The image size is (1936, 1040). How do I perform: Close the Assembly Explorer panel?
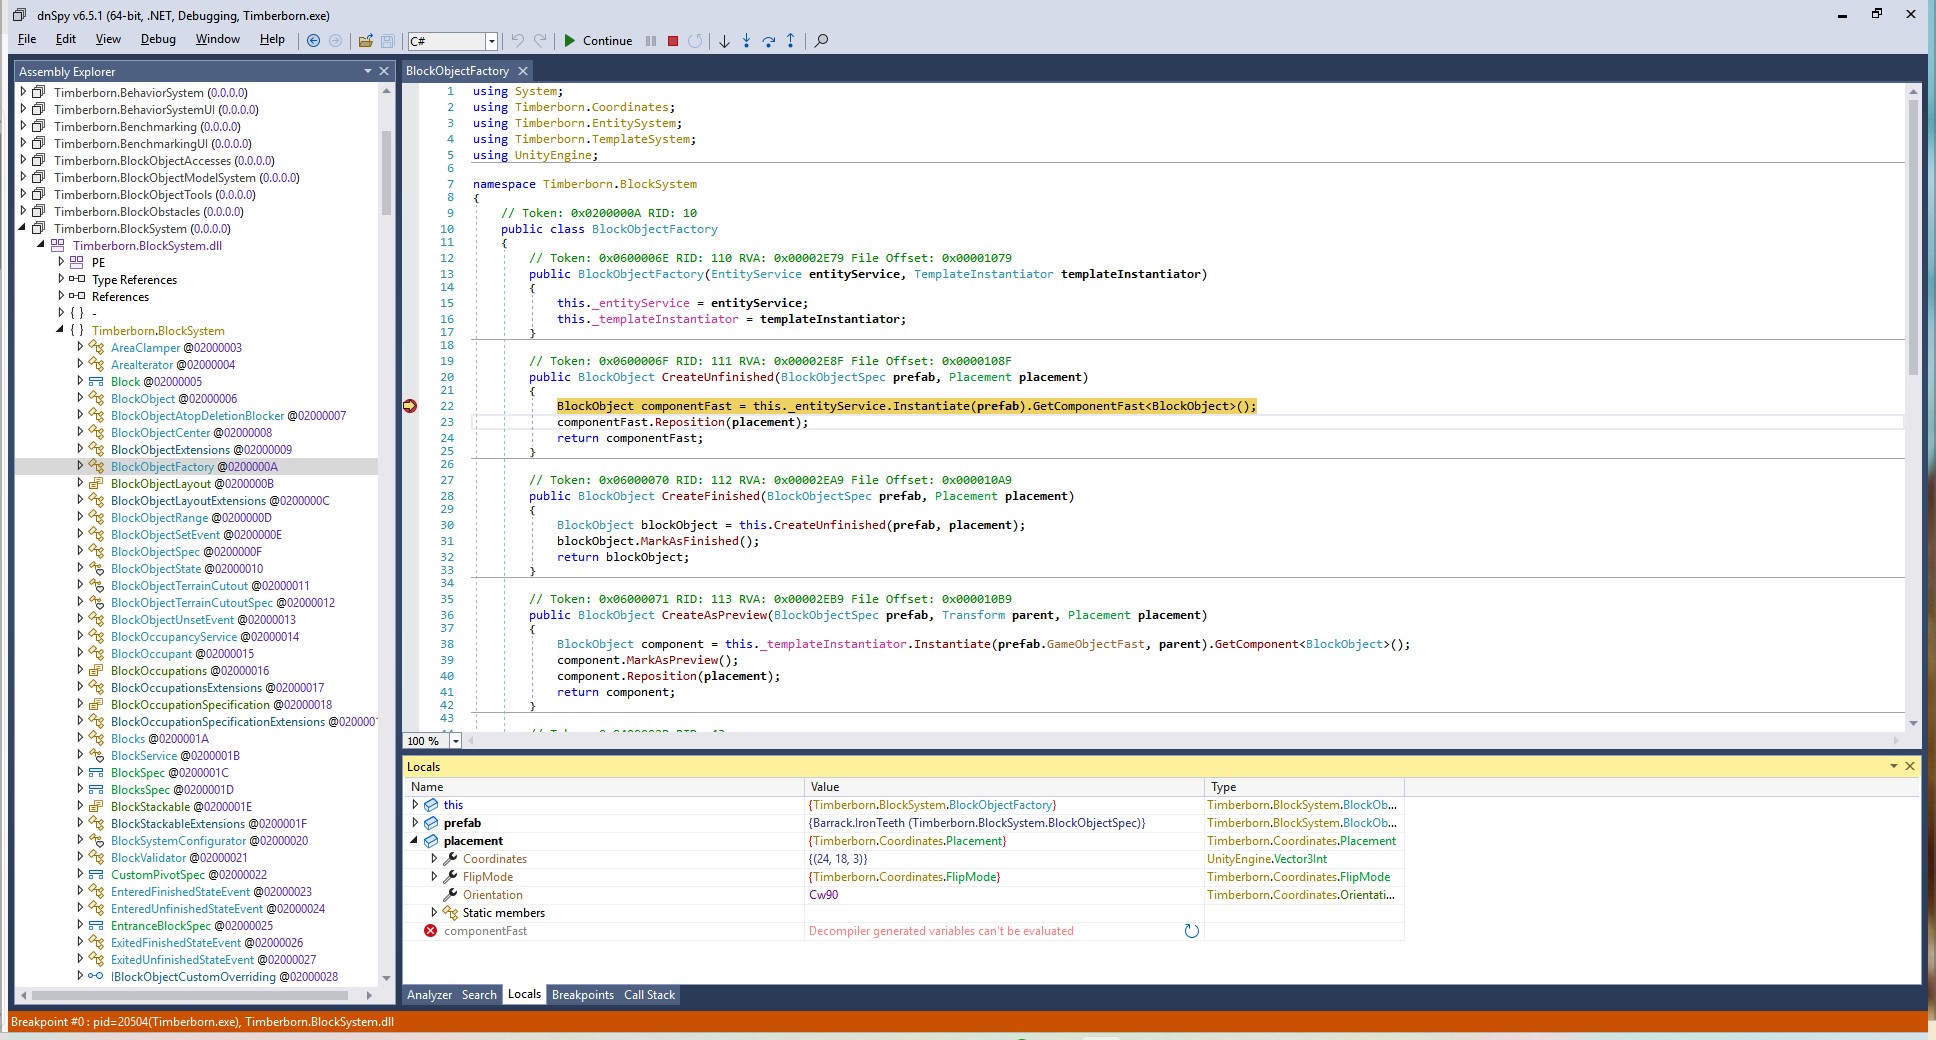pos(383,71)
